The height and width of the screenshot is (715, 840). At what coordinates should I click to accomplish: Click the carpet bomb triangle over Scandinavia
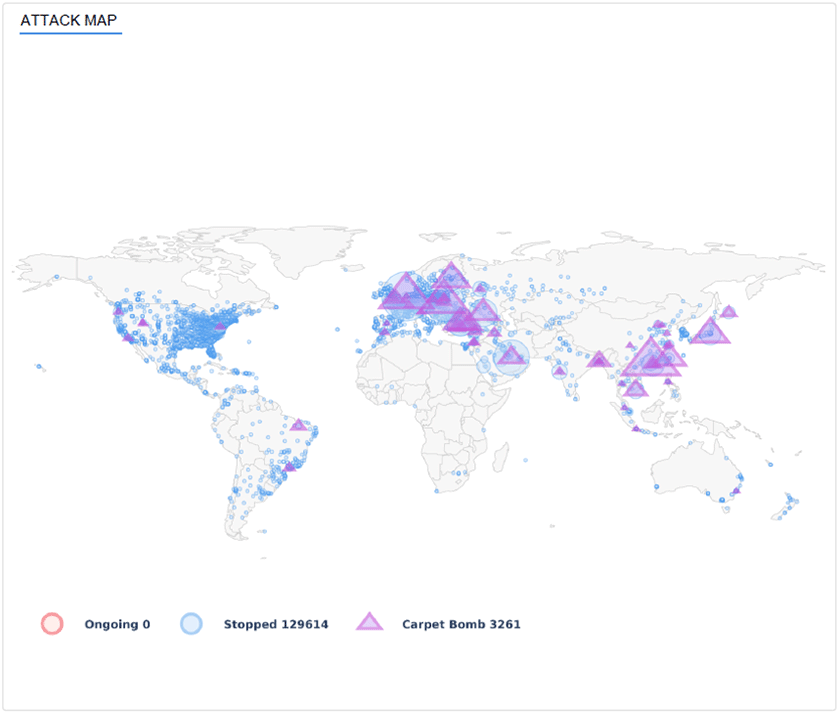451,276
